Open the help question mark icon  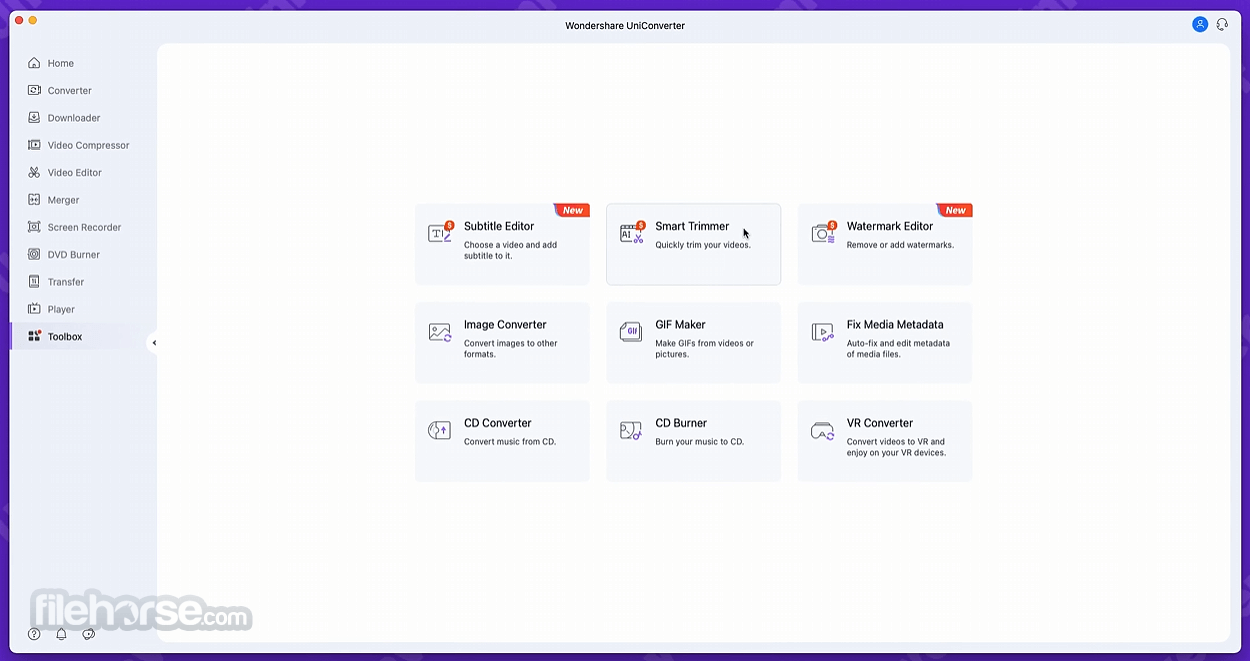pos(34,634)
